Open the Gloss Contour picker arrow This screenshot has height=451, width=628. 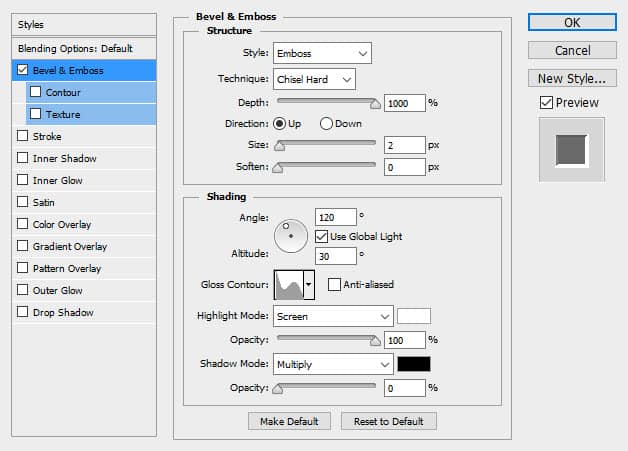pyautogui.click(x=309, y=285)
